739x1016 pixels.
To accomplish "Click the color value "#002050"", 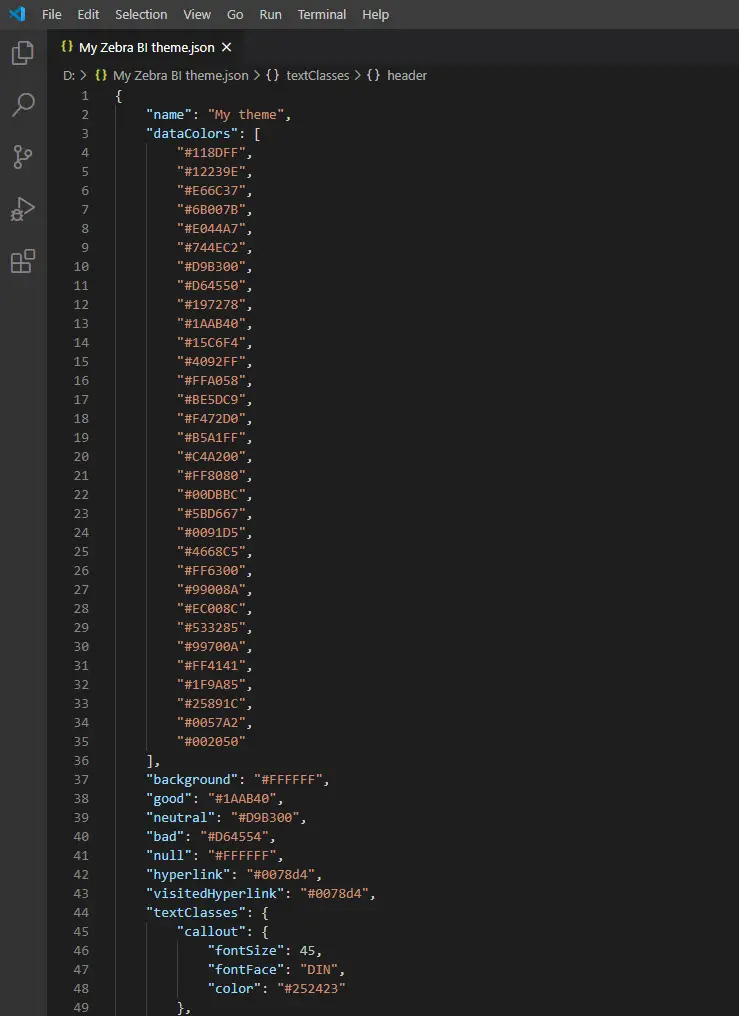I will tap(211, 742).
